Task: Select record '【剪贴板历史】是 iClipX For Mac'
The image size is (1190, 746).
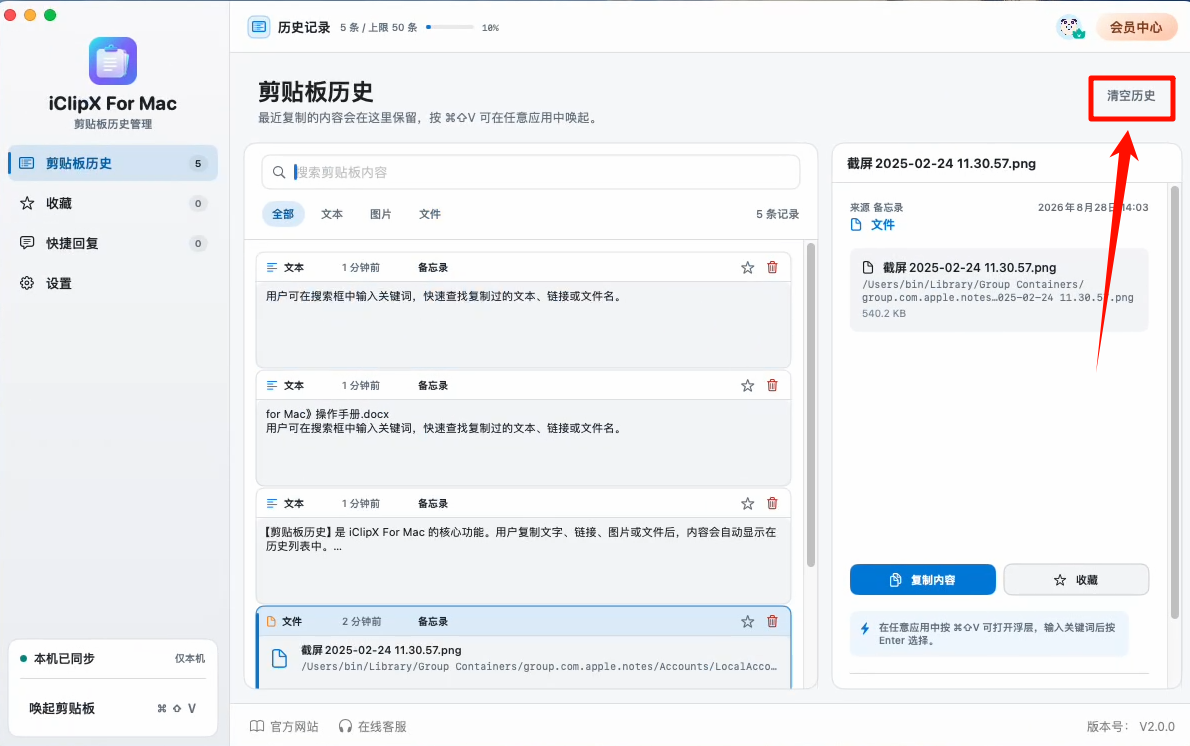Action: 523,546
